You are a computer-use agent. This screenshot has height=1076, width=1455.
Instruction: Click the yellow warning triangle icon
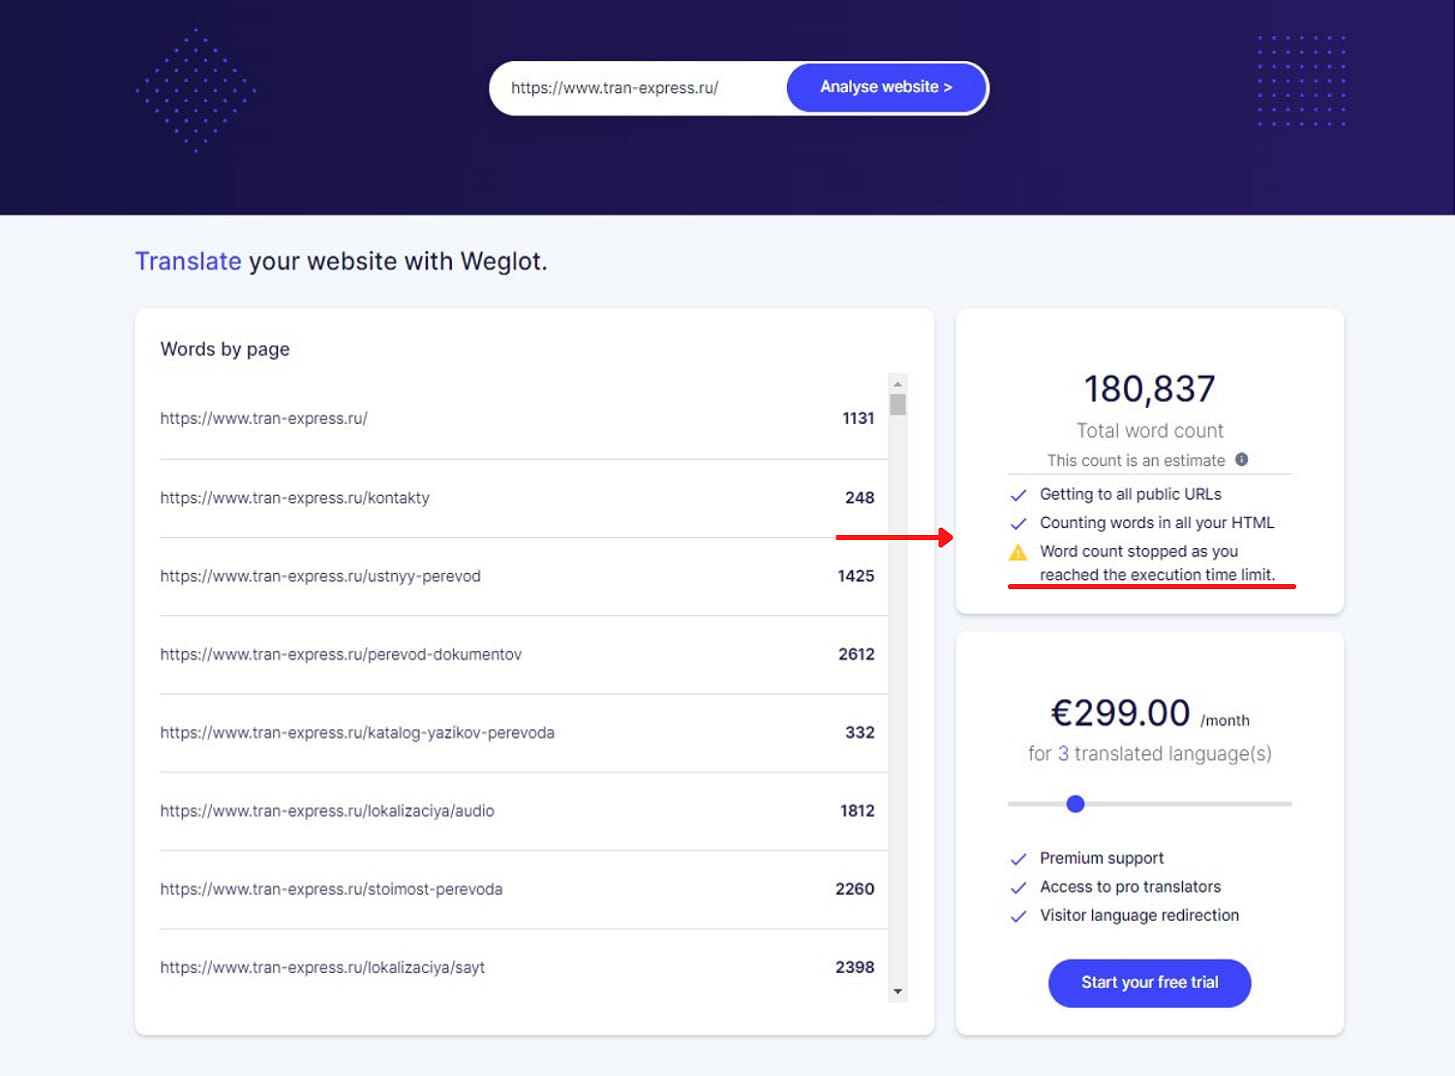(1018, 552)
